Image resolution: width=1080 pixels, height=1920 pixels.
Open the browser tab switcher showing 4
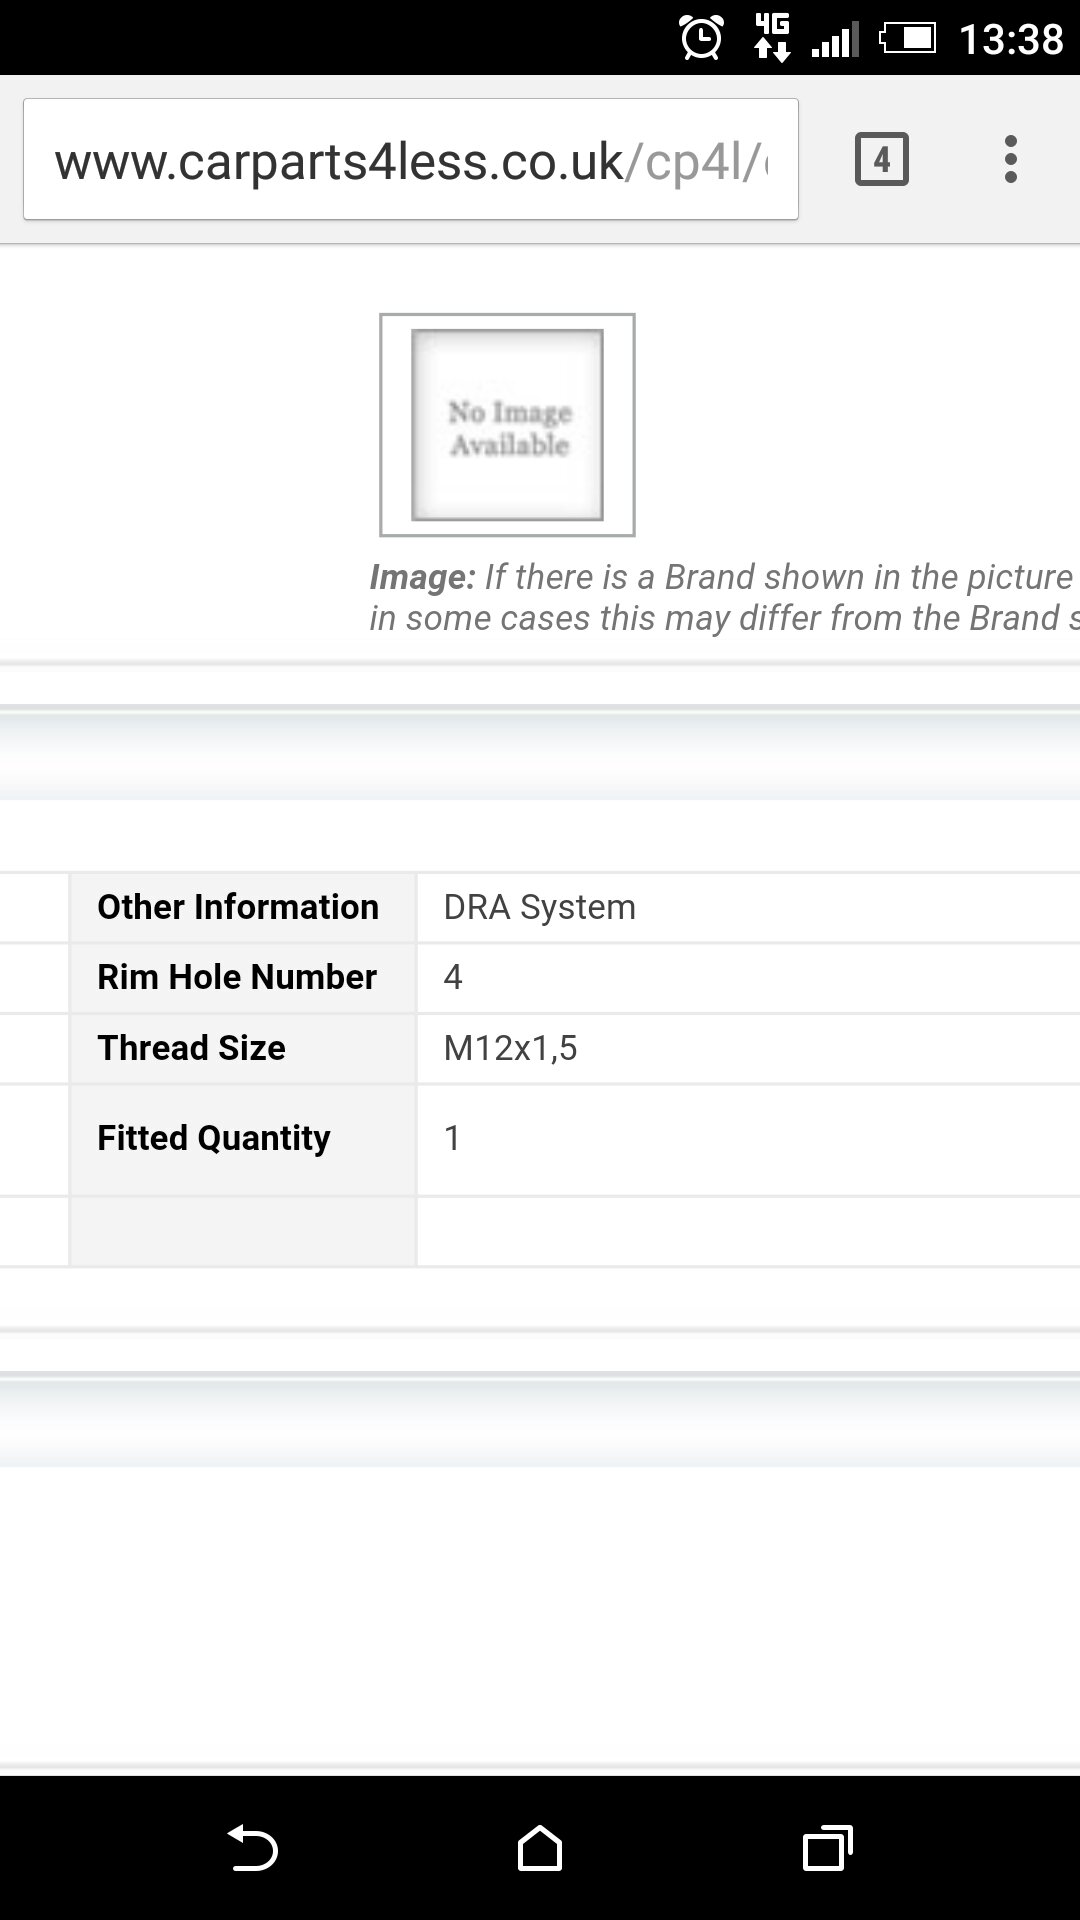(881, 159)
